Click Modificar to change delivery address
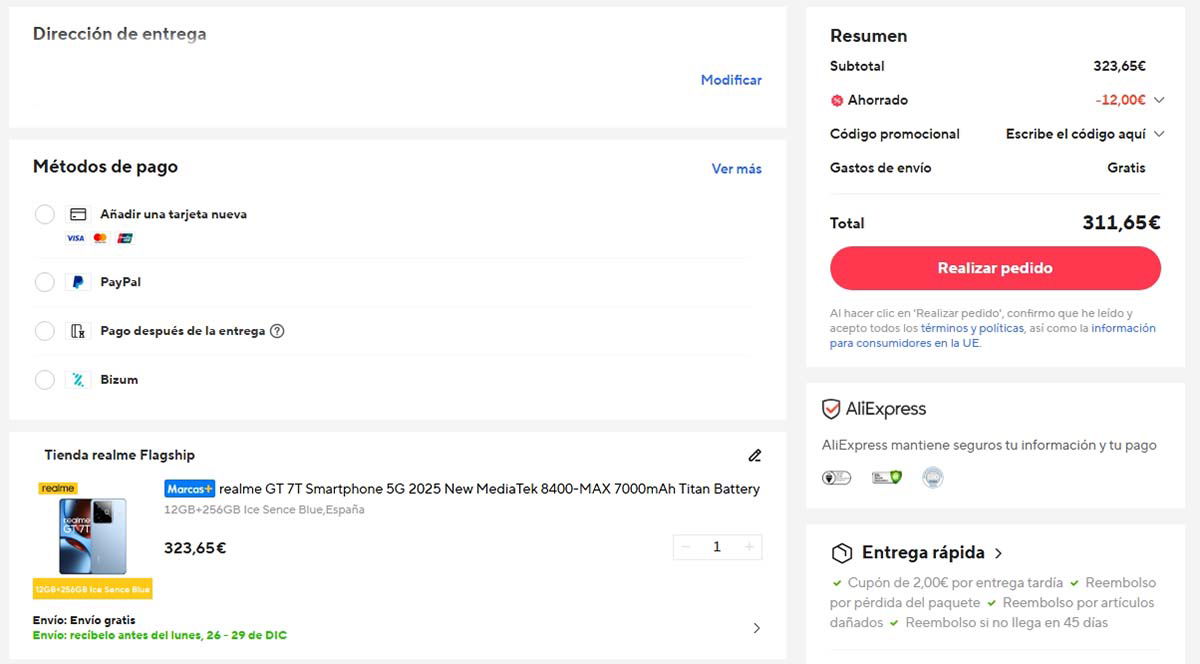Image resolution: width=1200 pixels, height=664 pixels. (731, 79)
